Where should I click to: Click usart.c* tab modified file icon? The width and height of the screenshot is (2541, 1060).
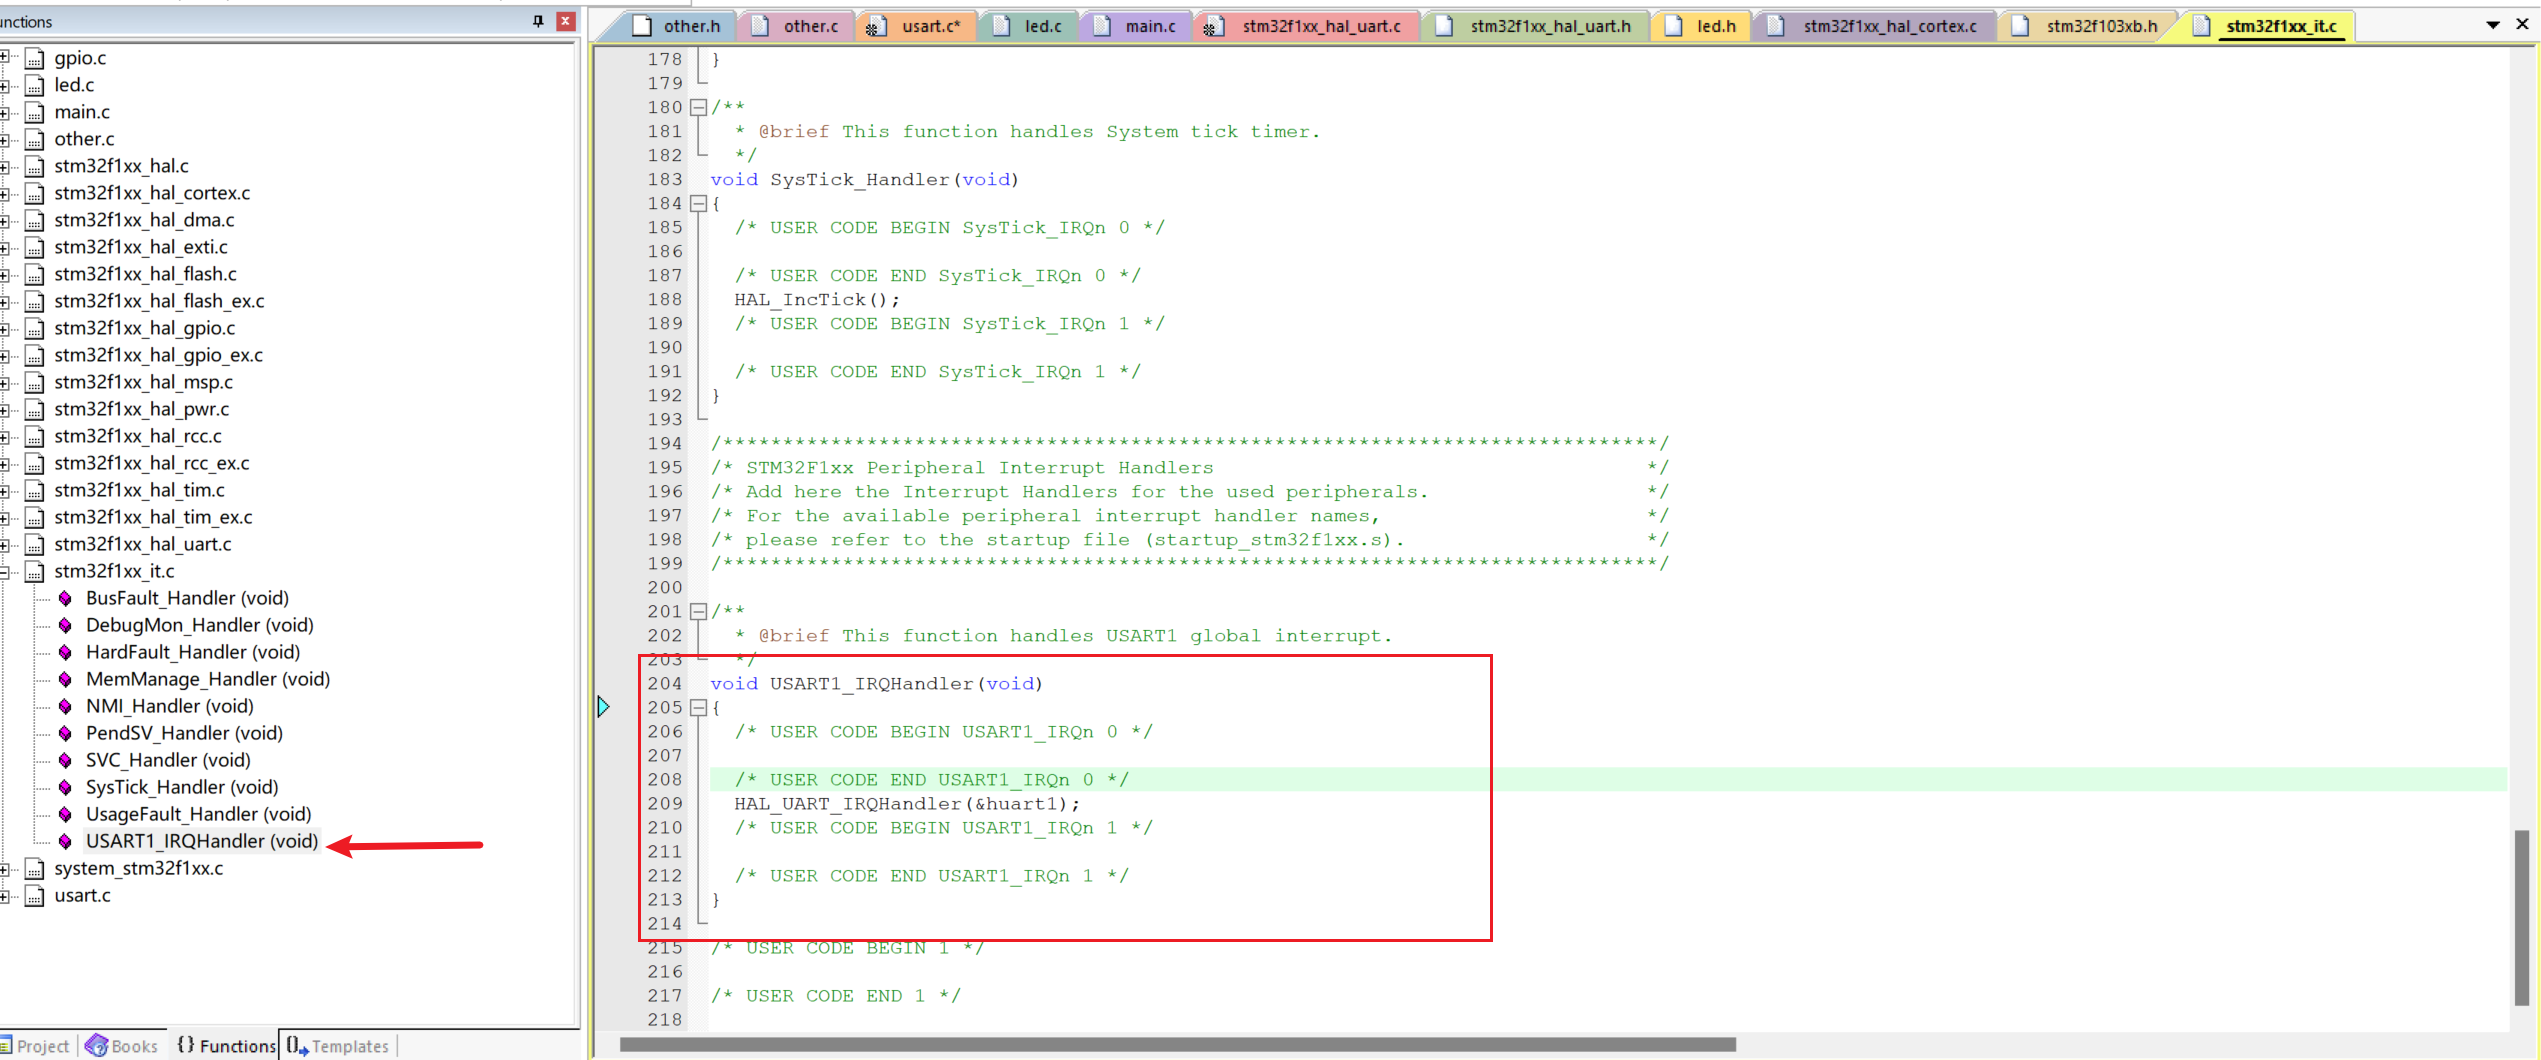coord(875,27)
